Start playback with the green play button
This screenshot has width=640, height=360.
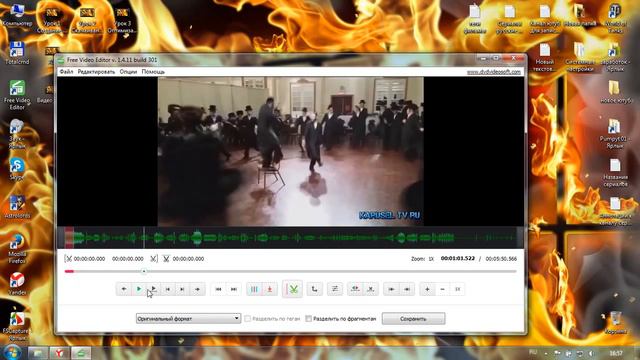[139, 289]
